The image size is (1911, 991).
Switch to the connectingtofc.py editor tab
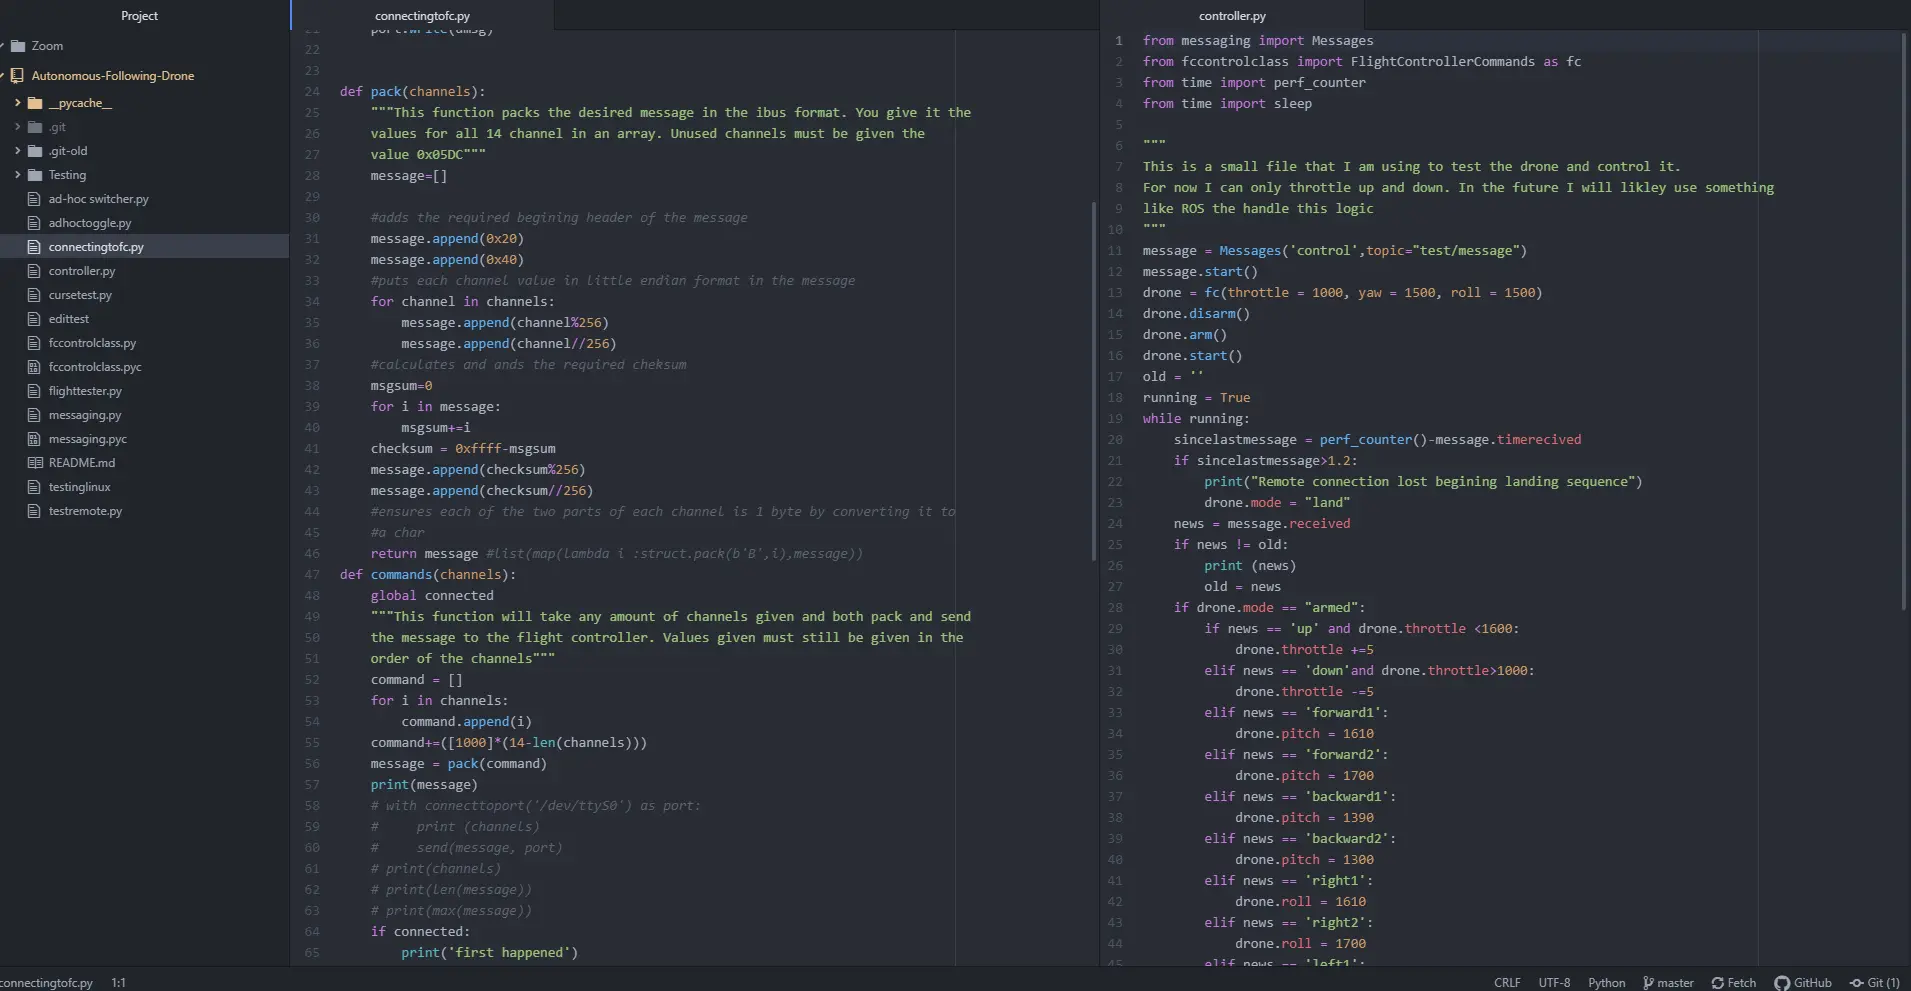click(422, 16)
